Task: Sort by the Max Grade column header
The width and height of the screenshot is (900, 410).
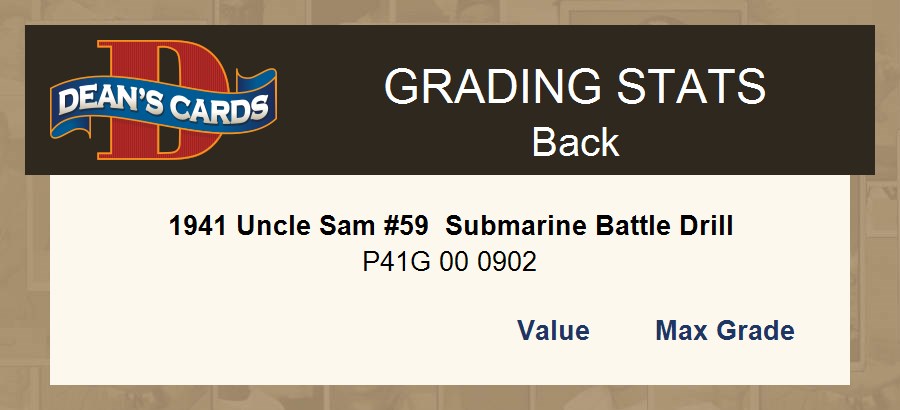Action: point(724,331)
